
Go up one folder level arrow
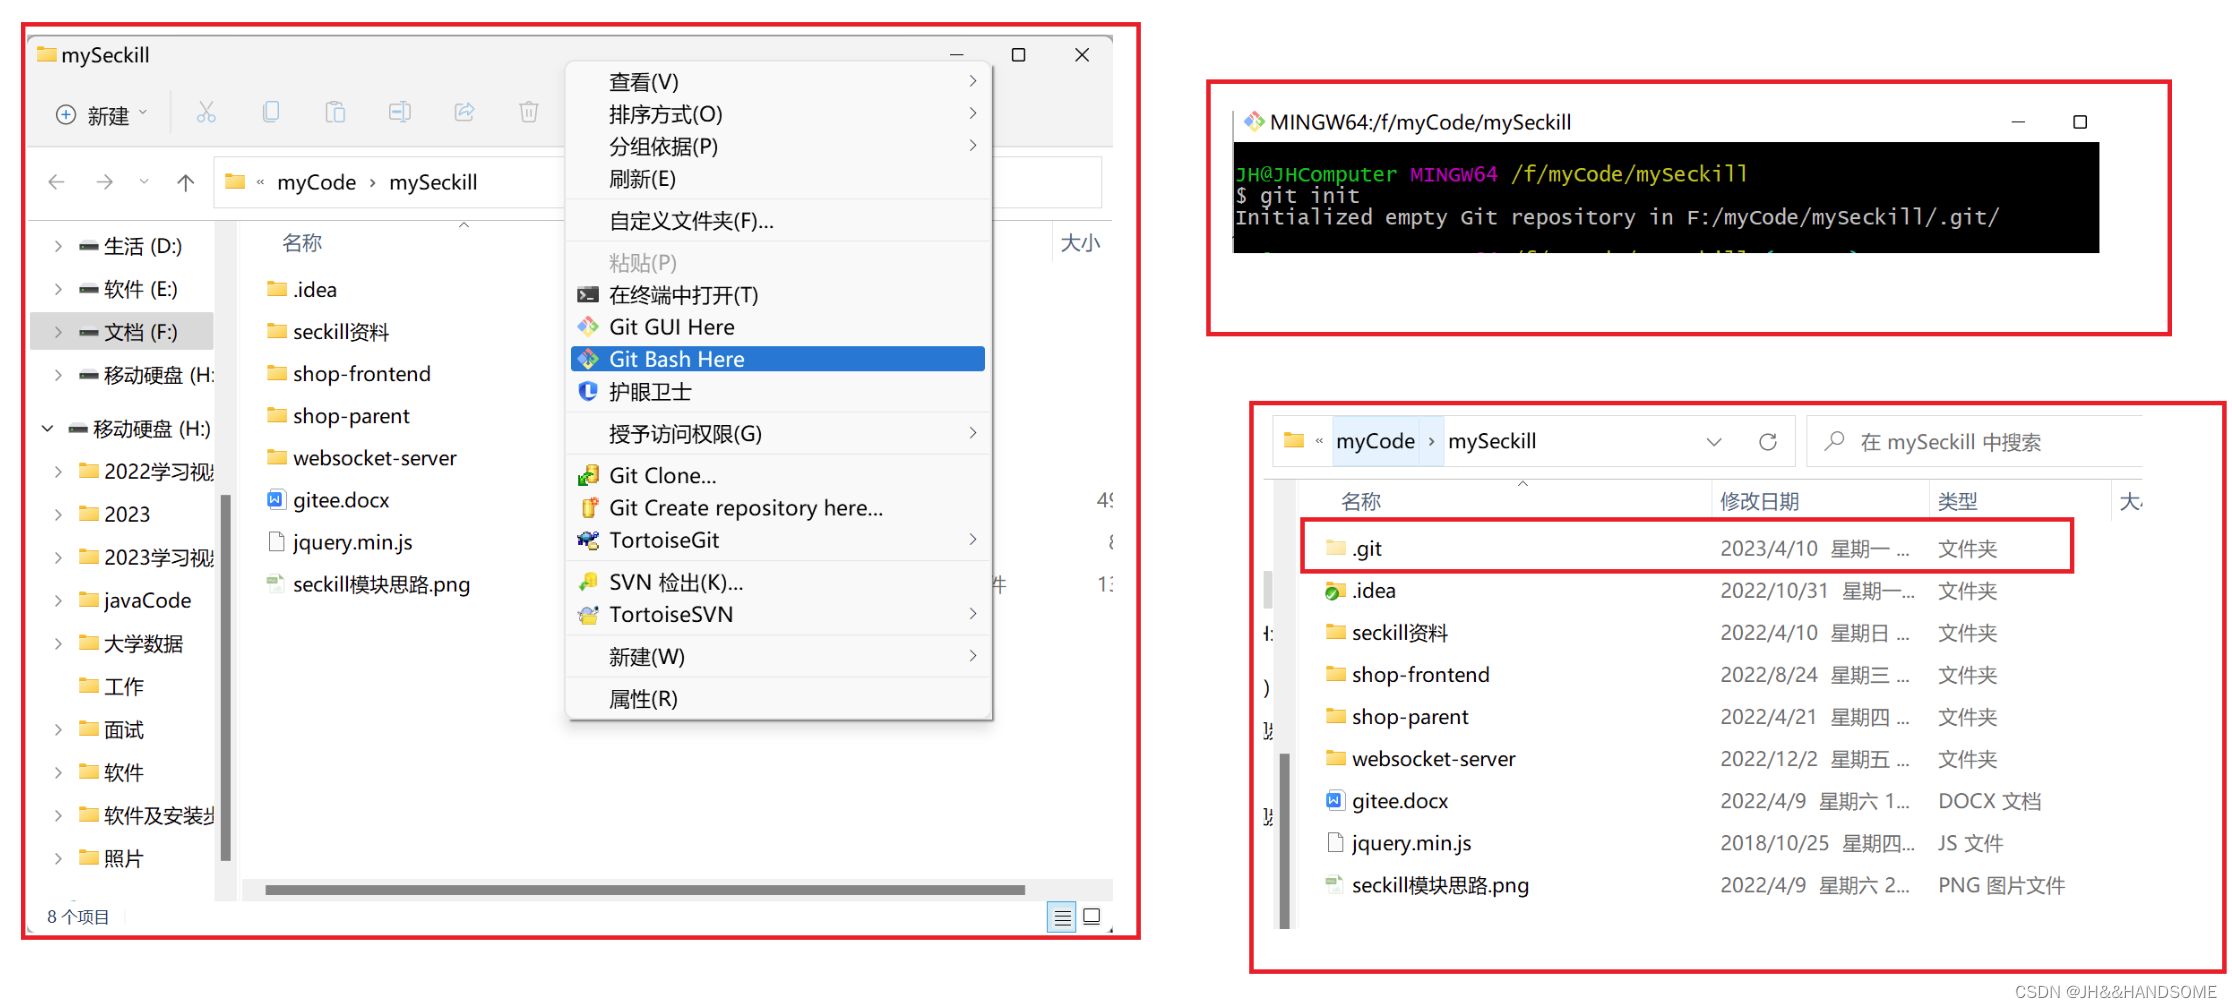click(x=185, y=182)
